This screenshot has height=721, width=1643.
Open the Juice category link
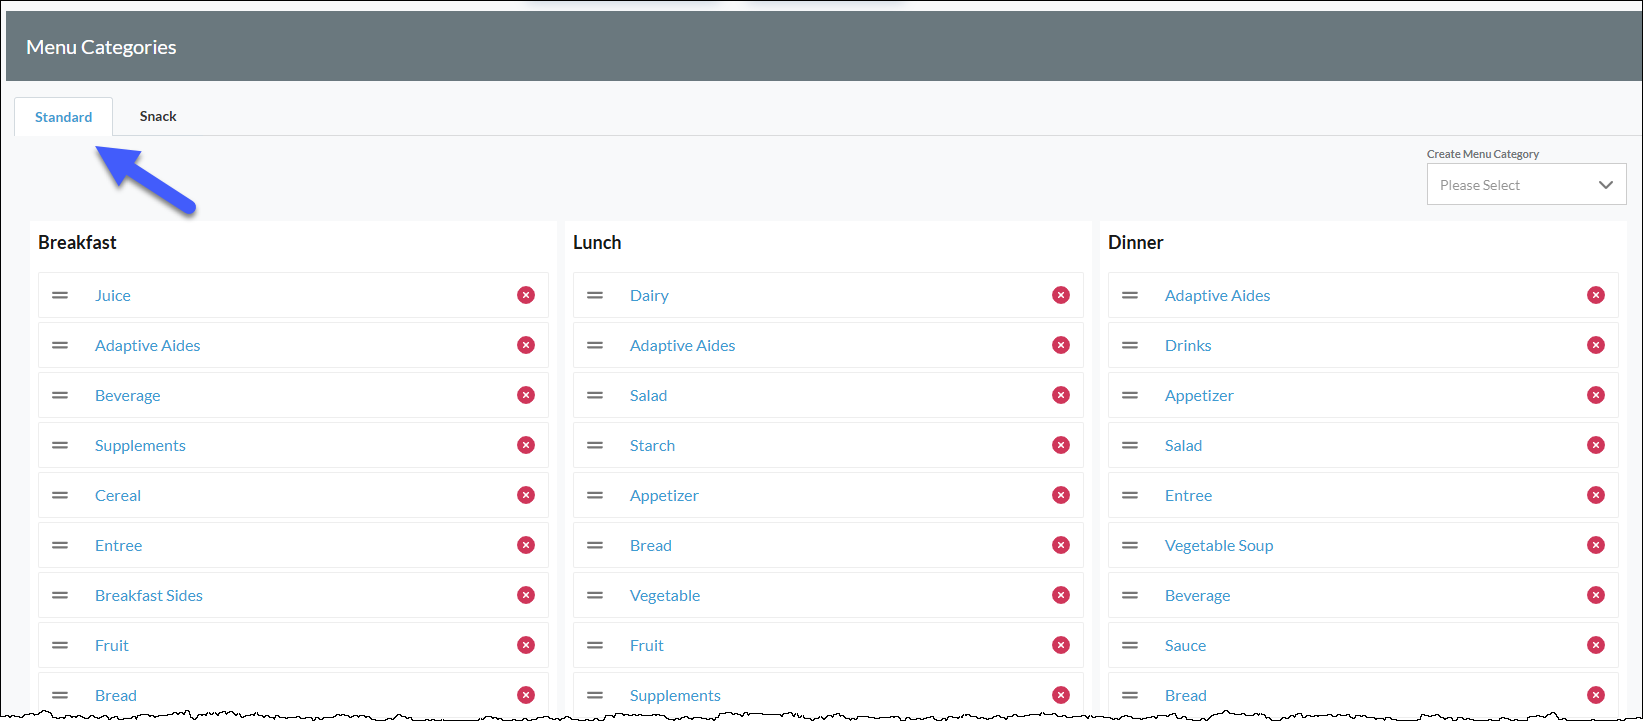click(113, 295)
